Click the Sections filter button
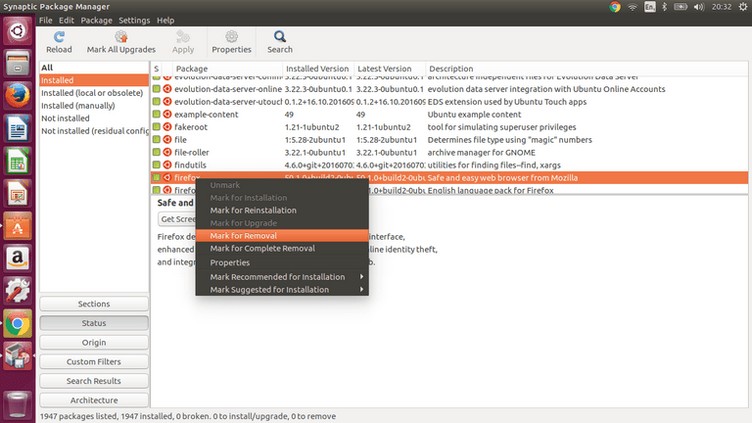This screenshot has height=423, width=752. [x=94, y=304]
